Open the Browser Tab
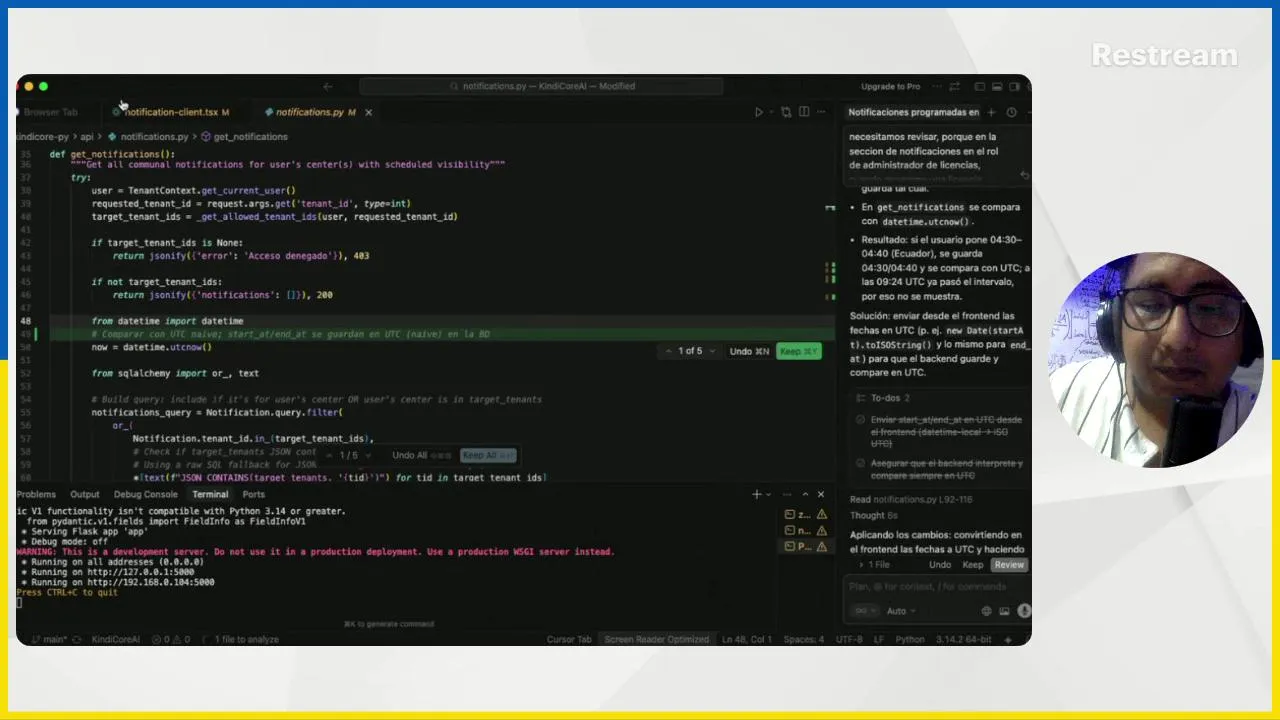 tap(50, 112)
